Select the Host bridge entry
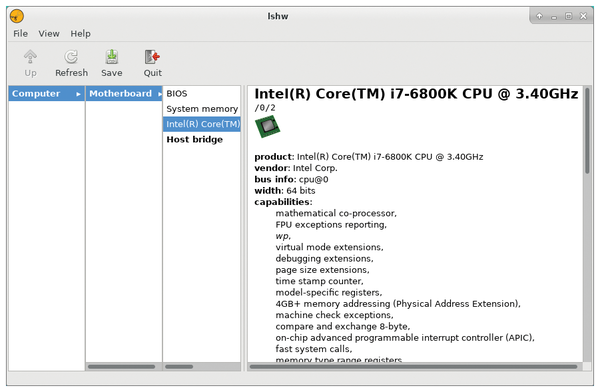600x392 pixels. coord(202,139)
